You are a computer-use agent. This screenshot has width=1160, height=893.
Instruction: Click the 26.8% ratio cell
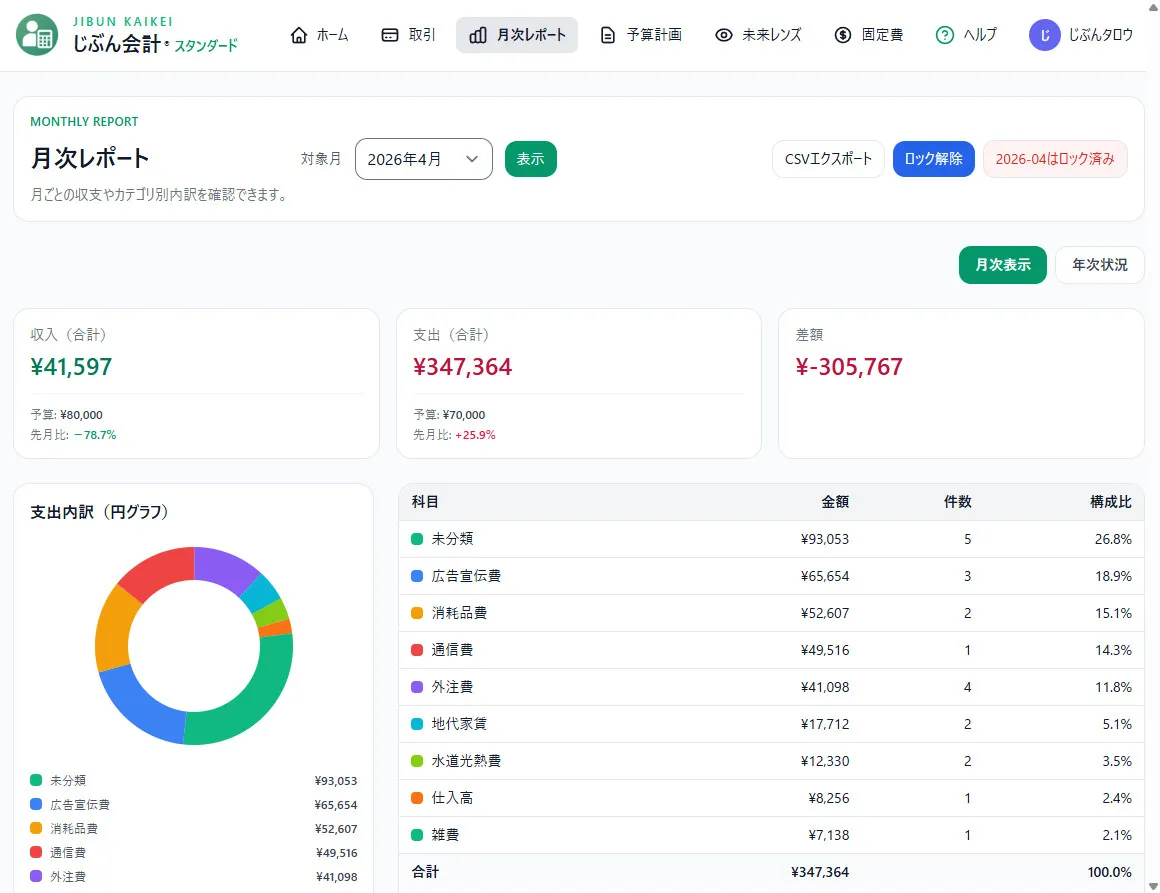click(x=1113, y=539)
